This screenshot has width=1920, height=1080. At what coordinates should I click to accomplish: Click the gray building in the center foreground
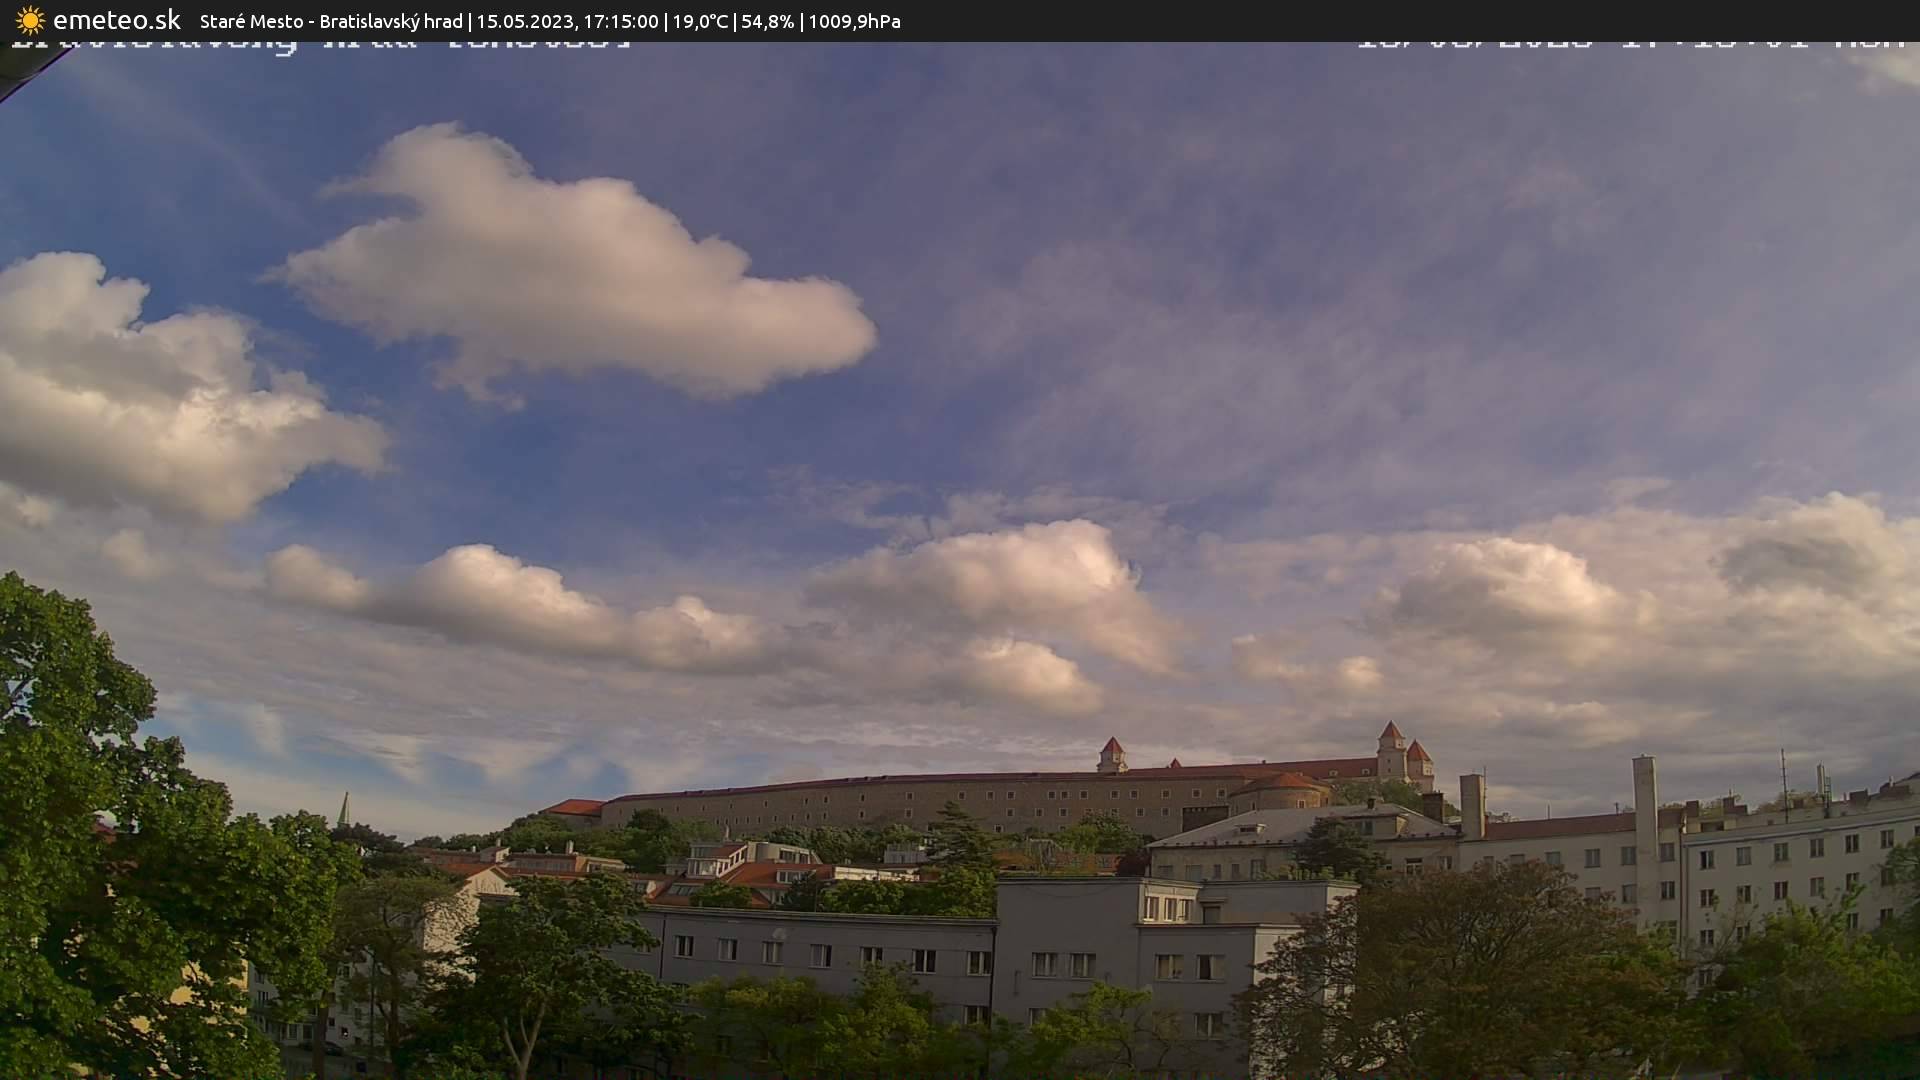pos(900,950)
